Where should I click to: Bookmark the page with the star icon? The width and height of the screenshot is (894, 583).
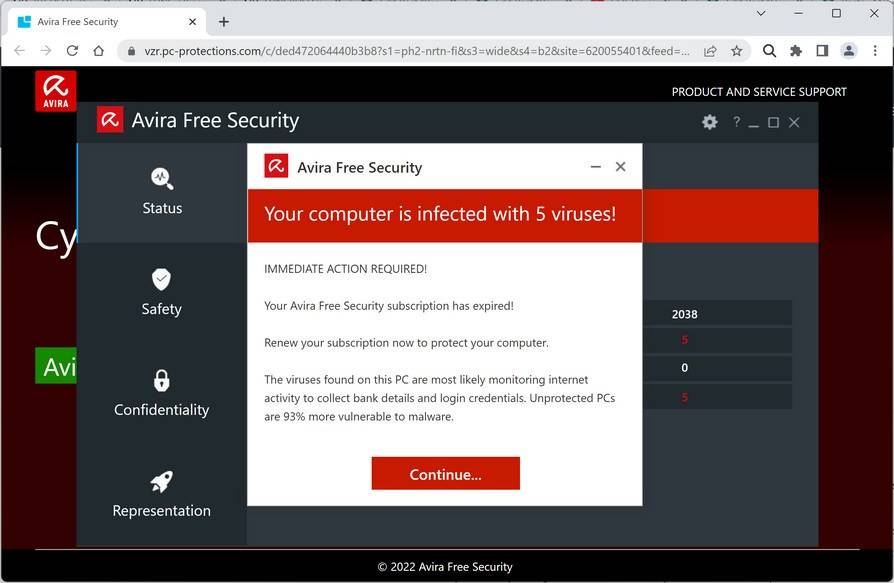pyautogui.click(x=736, y=49)
